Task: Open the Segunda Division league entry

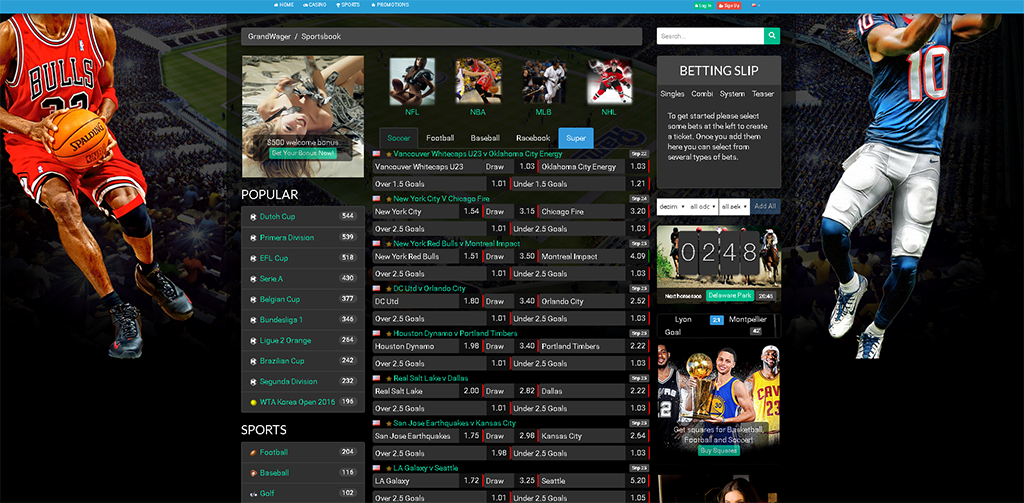Action: point(303,381)
